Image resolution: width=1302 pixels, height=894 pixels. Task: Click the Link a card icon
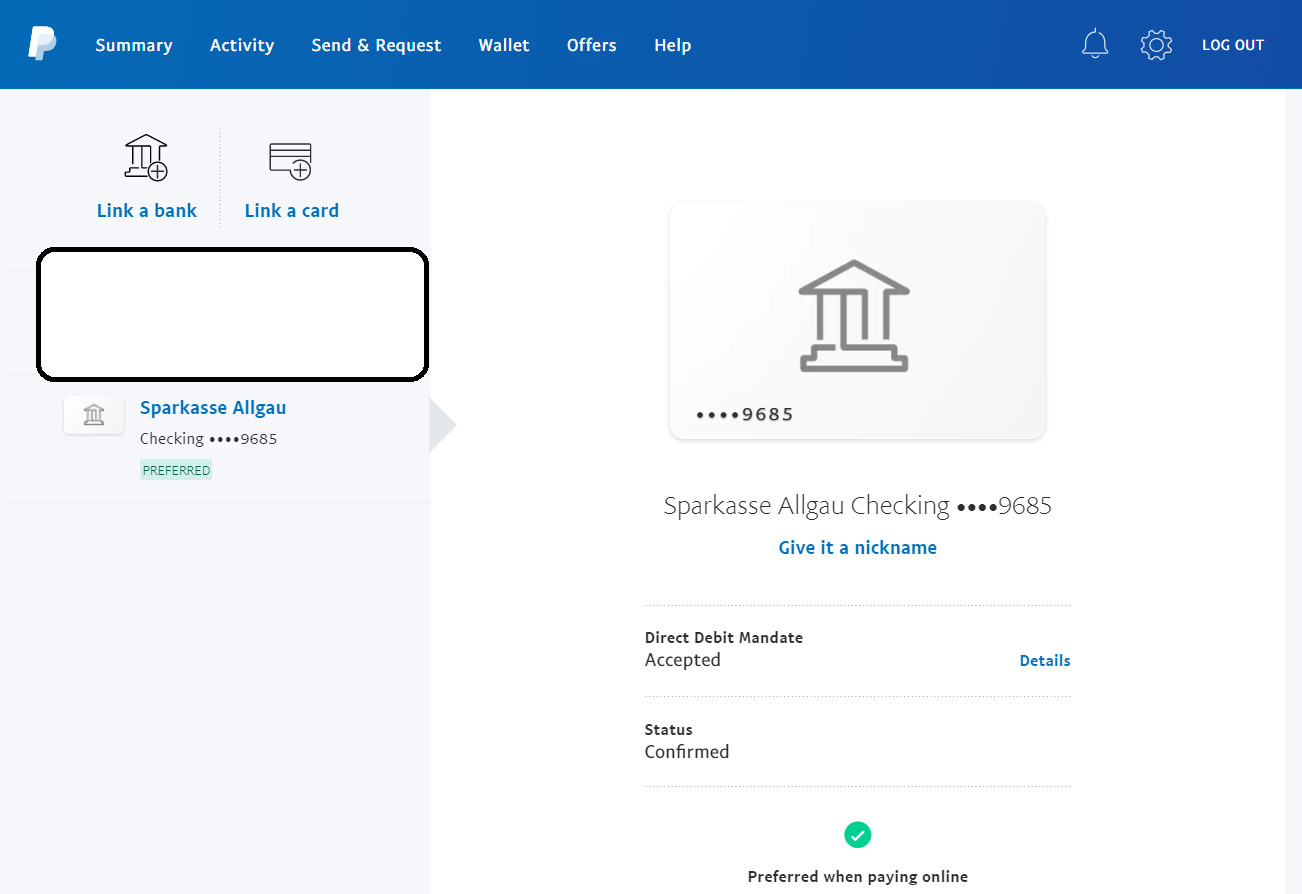[291, 160]
